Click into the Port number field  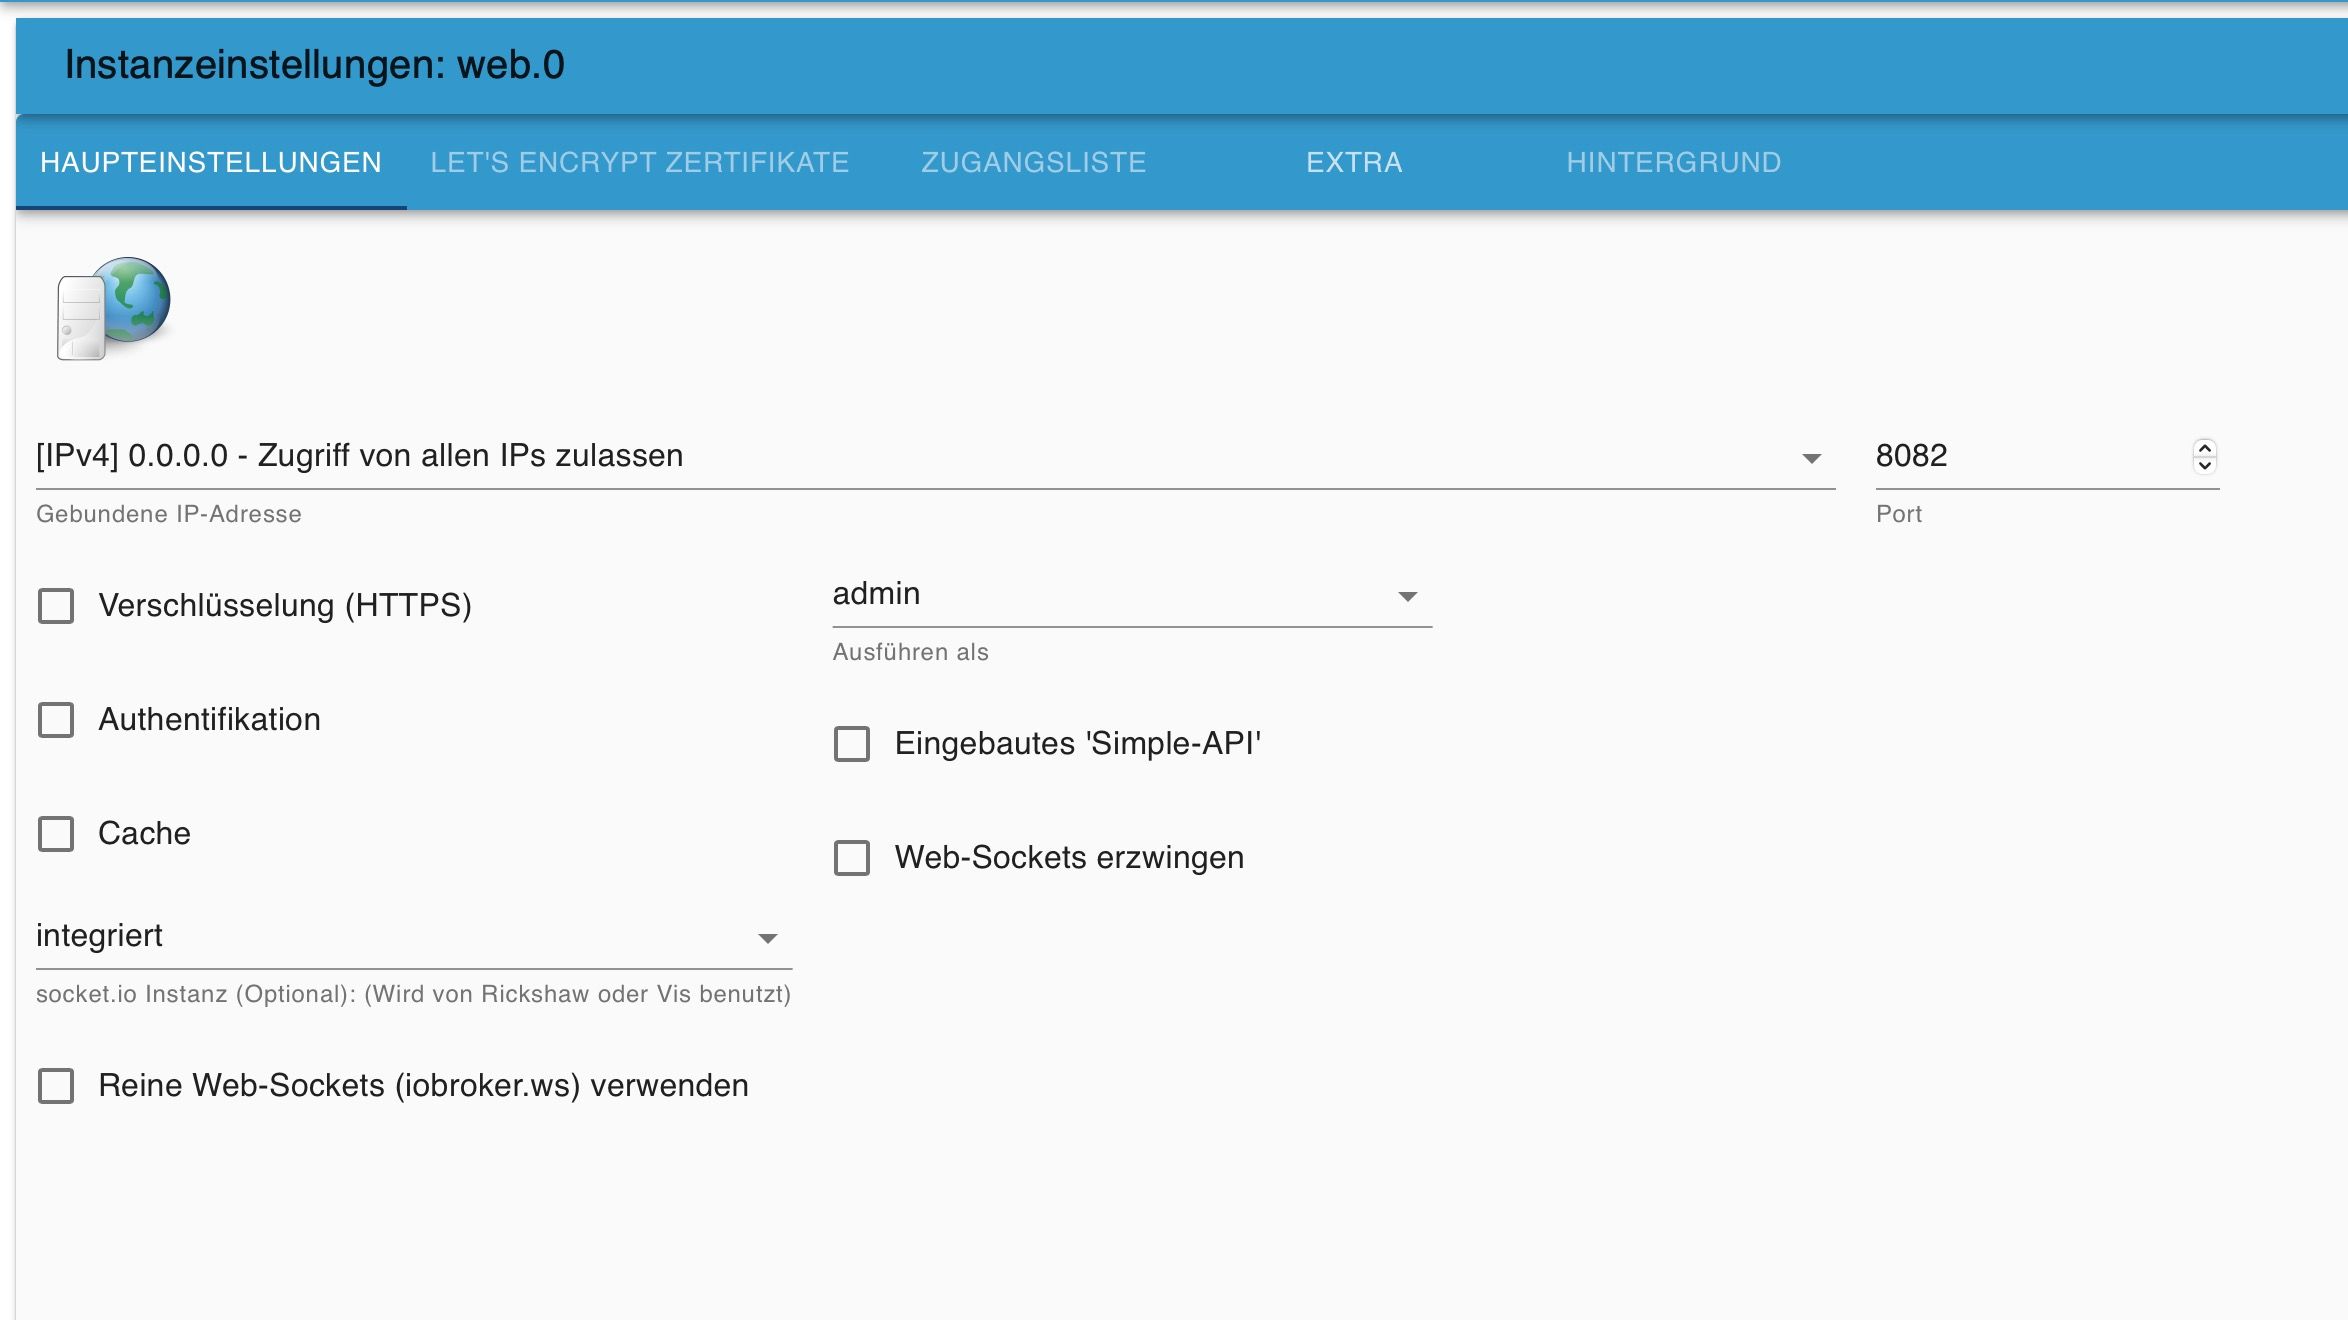[x=2020, y=456]
